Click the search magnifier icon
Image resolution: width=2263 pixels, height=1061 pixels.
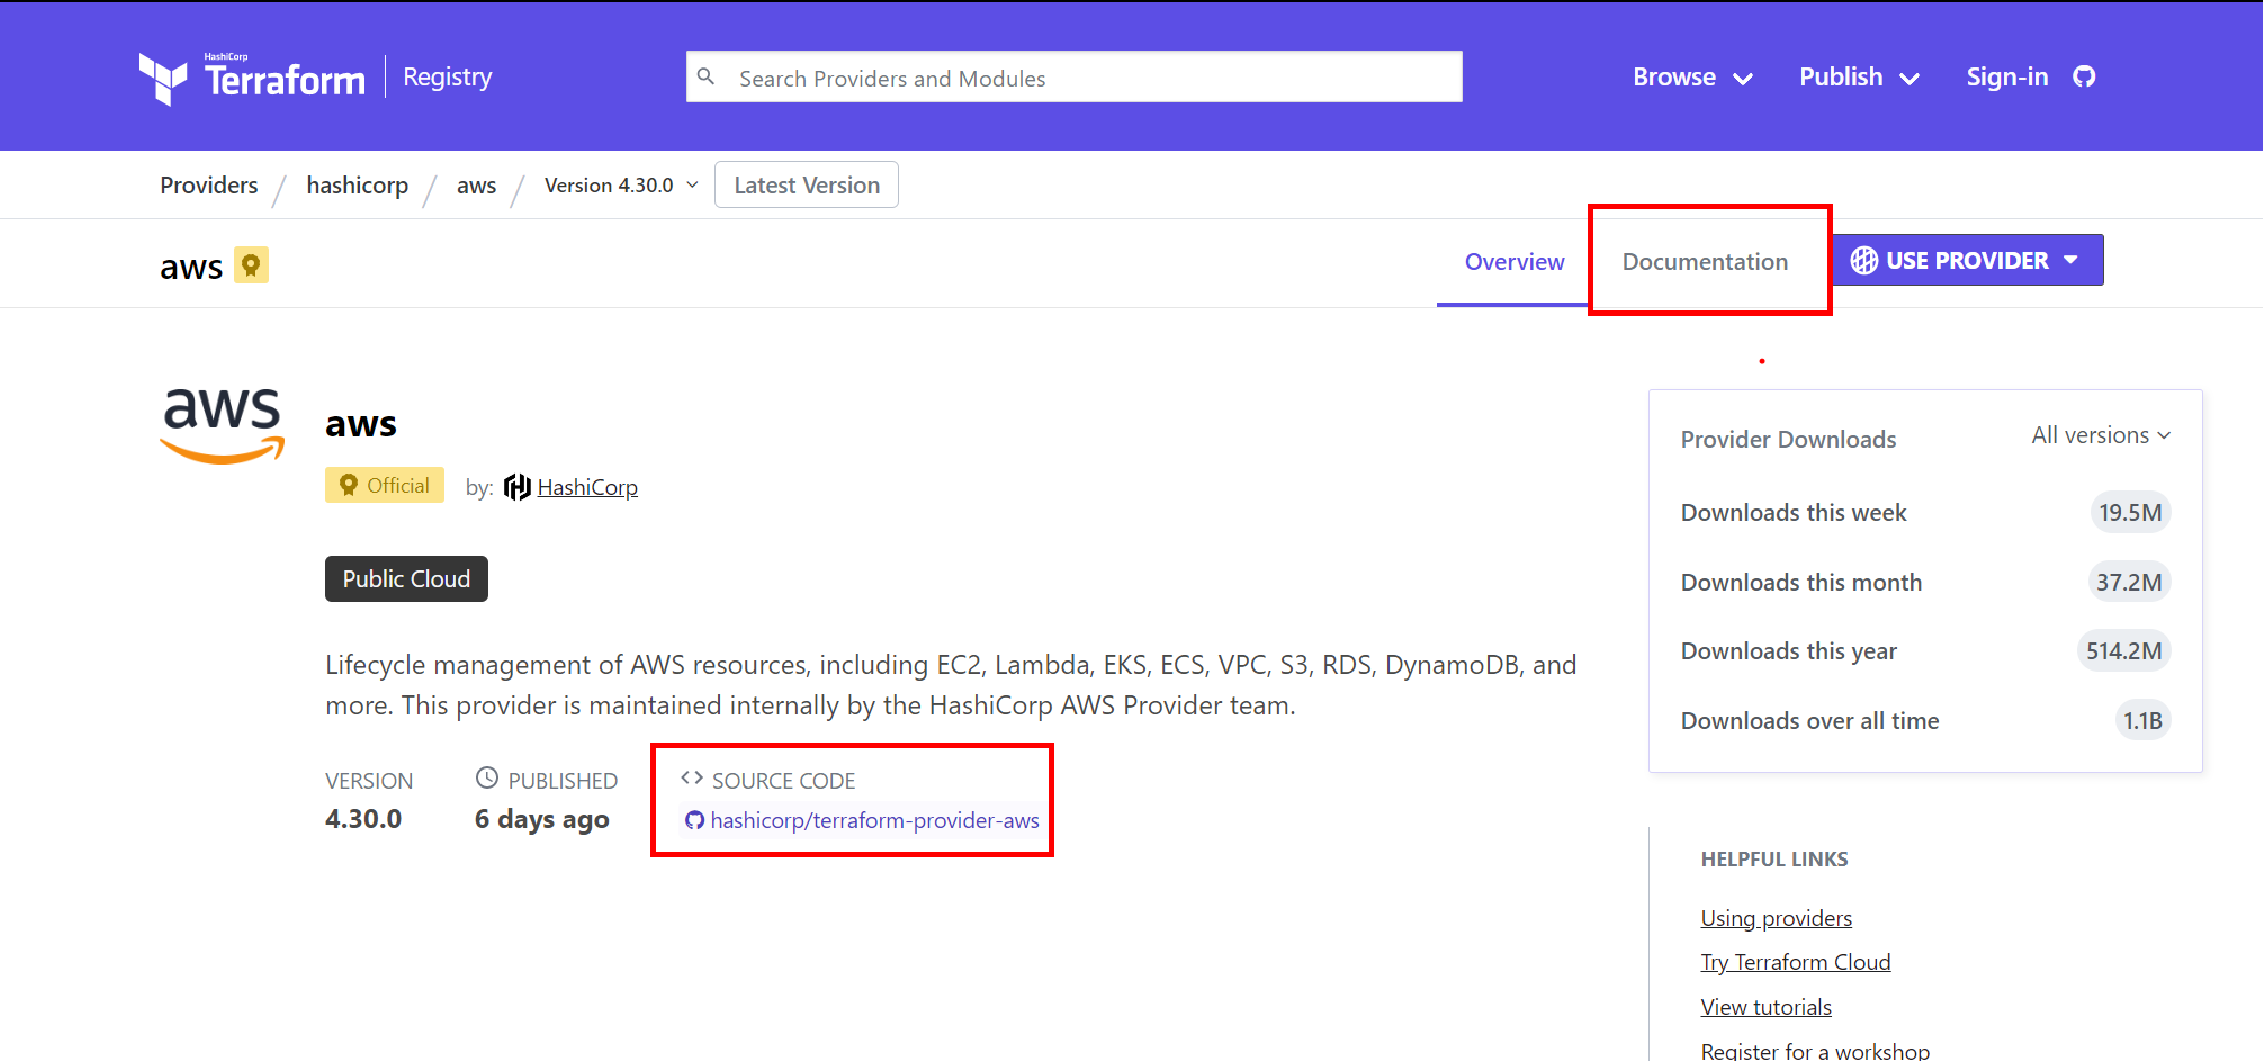(706, 77)
